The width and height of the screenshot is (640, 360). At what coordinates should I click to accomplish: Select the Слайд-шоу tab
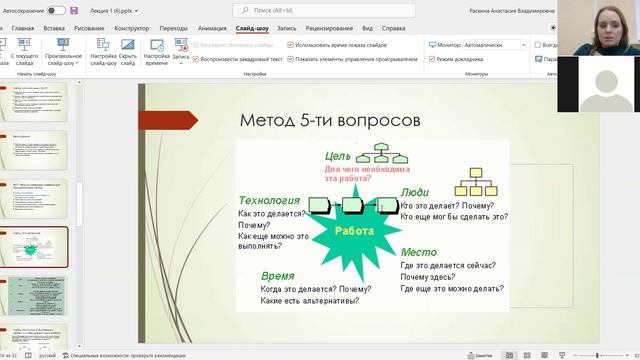252,28
